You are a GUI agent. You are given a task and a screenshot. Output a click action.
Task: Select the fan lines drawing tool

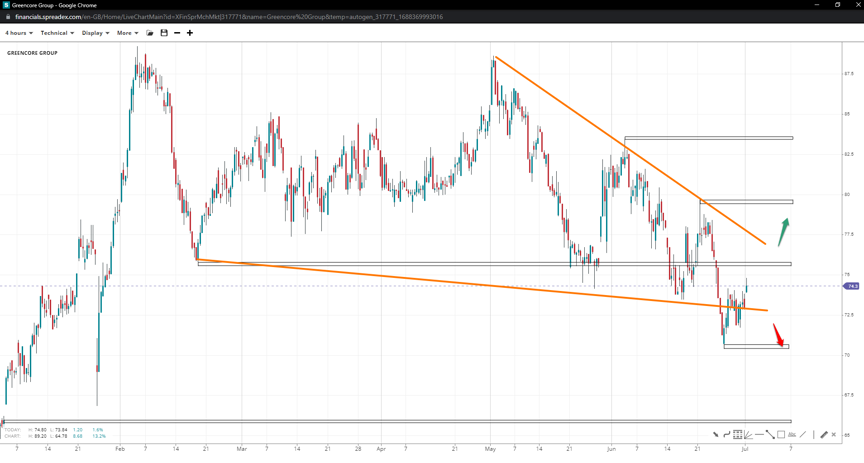[x=748, y=435]
